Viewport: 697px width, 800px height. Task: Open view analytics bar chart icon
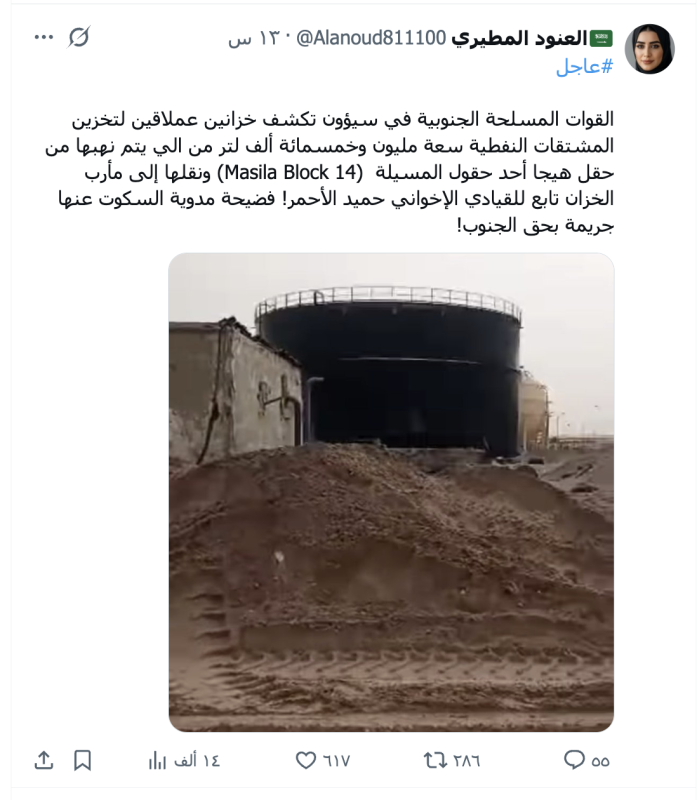point(157,761)
